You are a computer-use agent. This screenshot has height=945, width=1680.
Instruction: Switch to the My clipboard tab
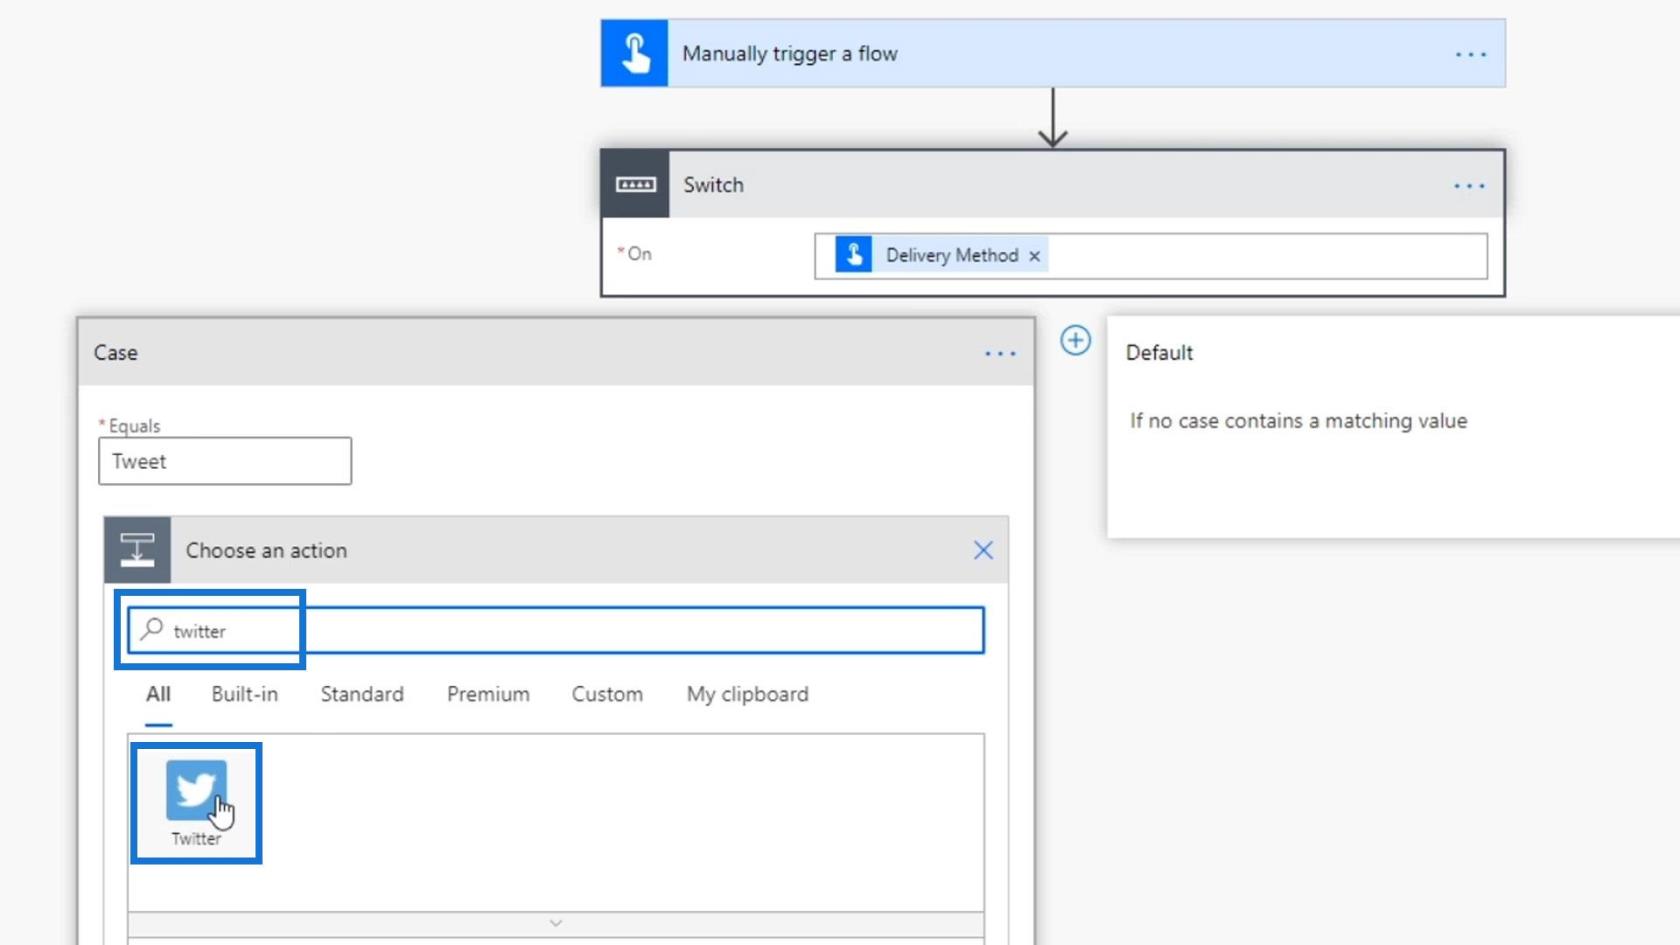[747, 694]
